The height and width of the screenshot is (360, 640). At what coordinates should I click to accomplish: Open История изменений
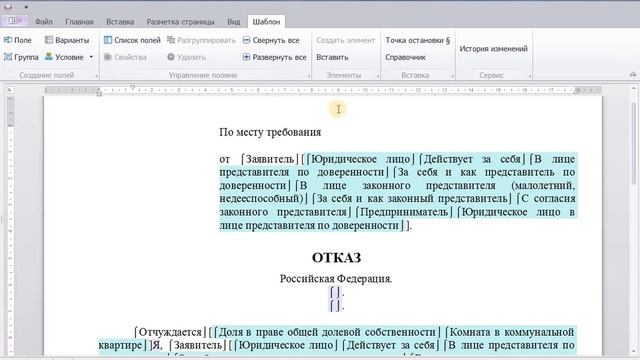493,49
